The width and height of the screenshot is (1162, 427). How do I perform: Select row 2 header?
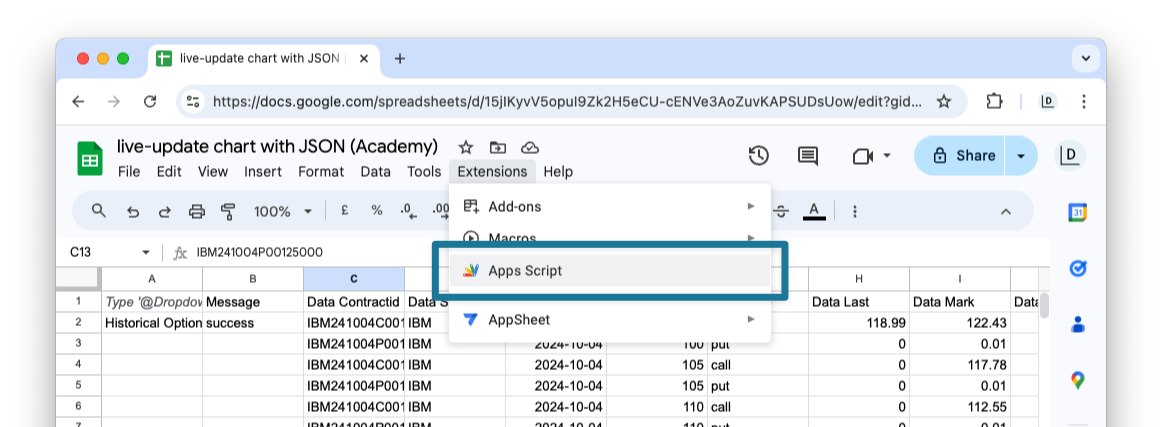[79, 322]
